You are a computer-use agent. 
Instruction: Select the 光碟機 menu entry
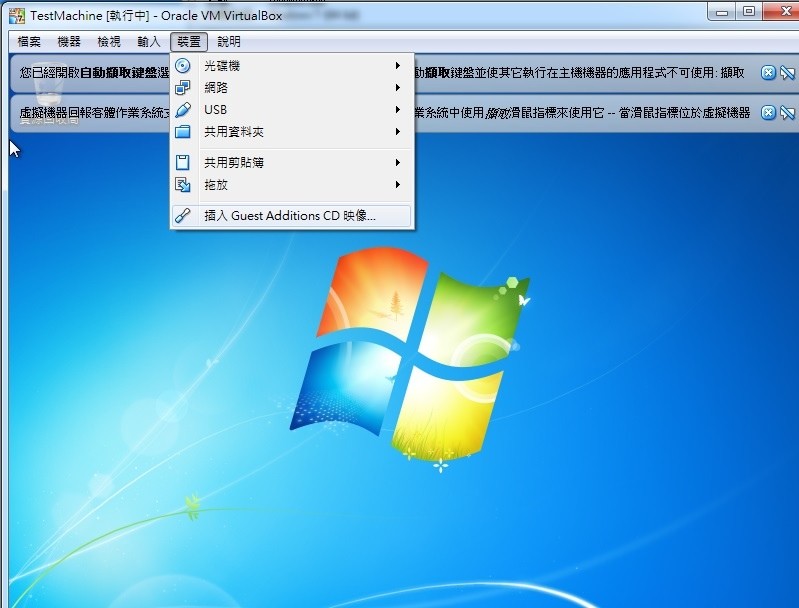pos(291,66)
